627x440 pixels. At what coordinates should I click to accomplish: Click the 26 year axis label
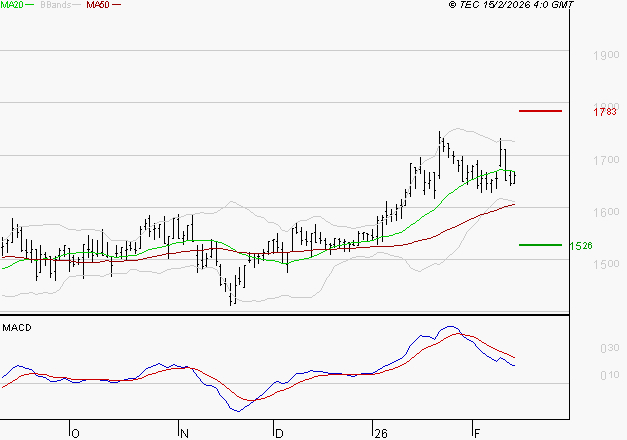click(x=381, y=433)
